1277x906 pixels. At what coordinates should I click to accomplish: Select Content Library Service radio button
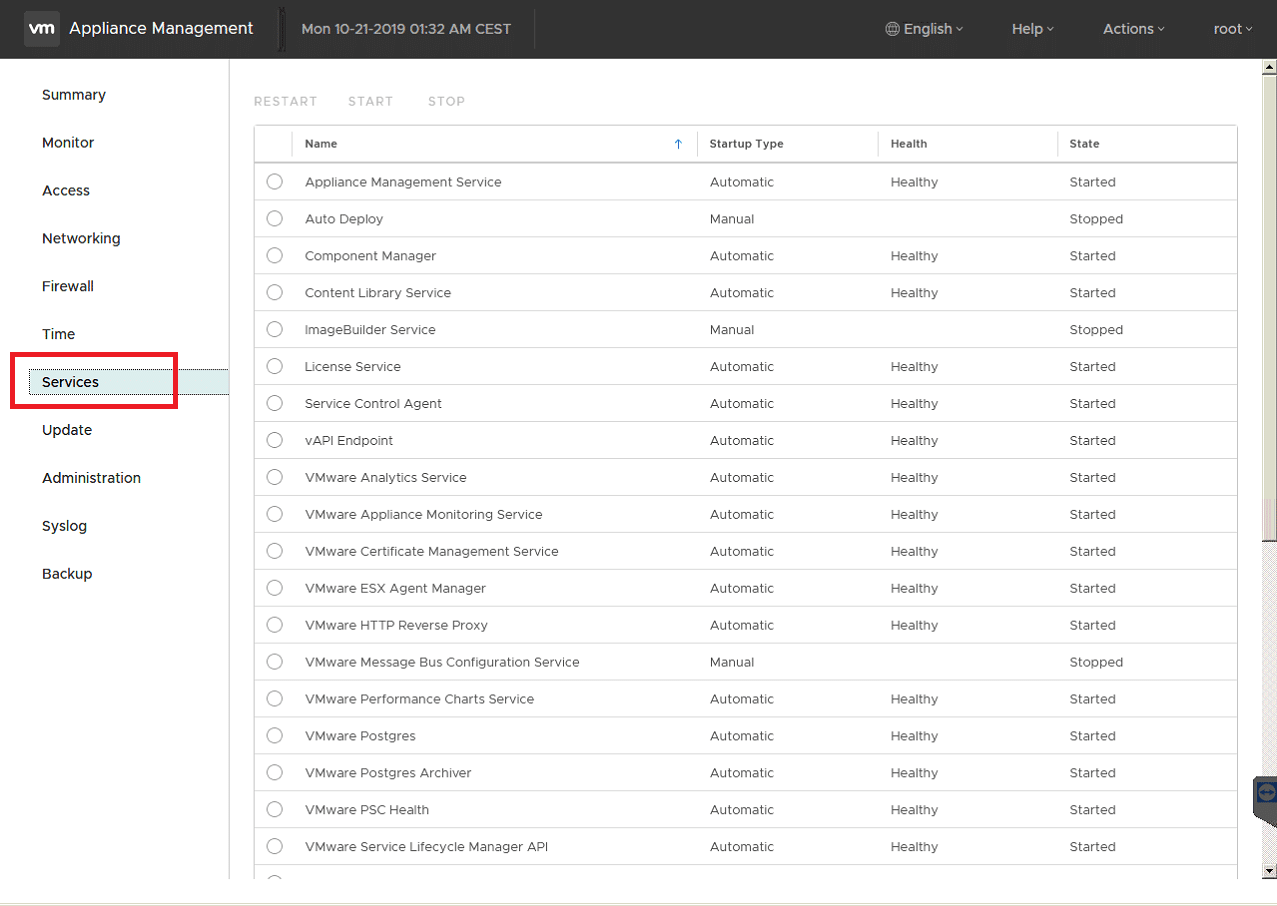click(x=275, y=293)
